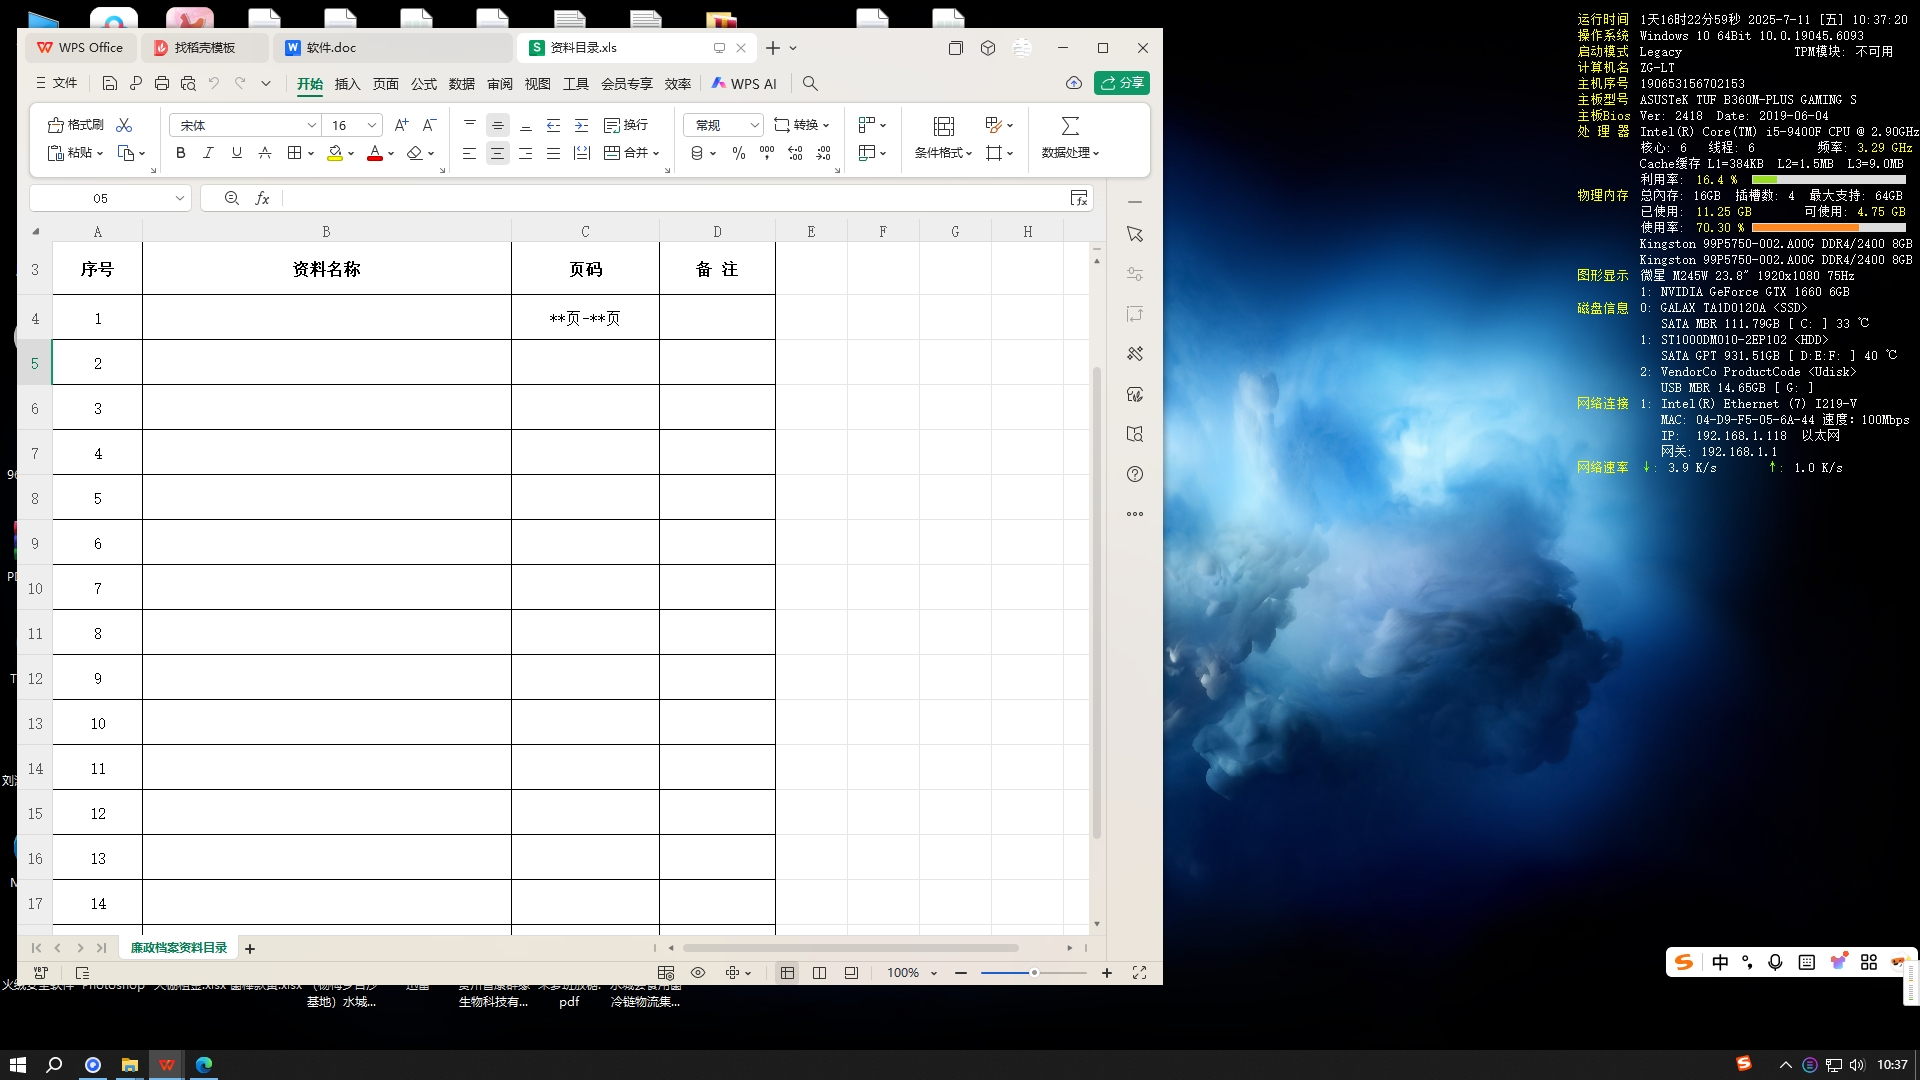Click the green 分享 share button
The image size is (1920, 1080).
[x=1122, y=83]
